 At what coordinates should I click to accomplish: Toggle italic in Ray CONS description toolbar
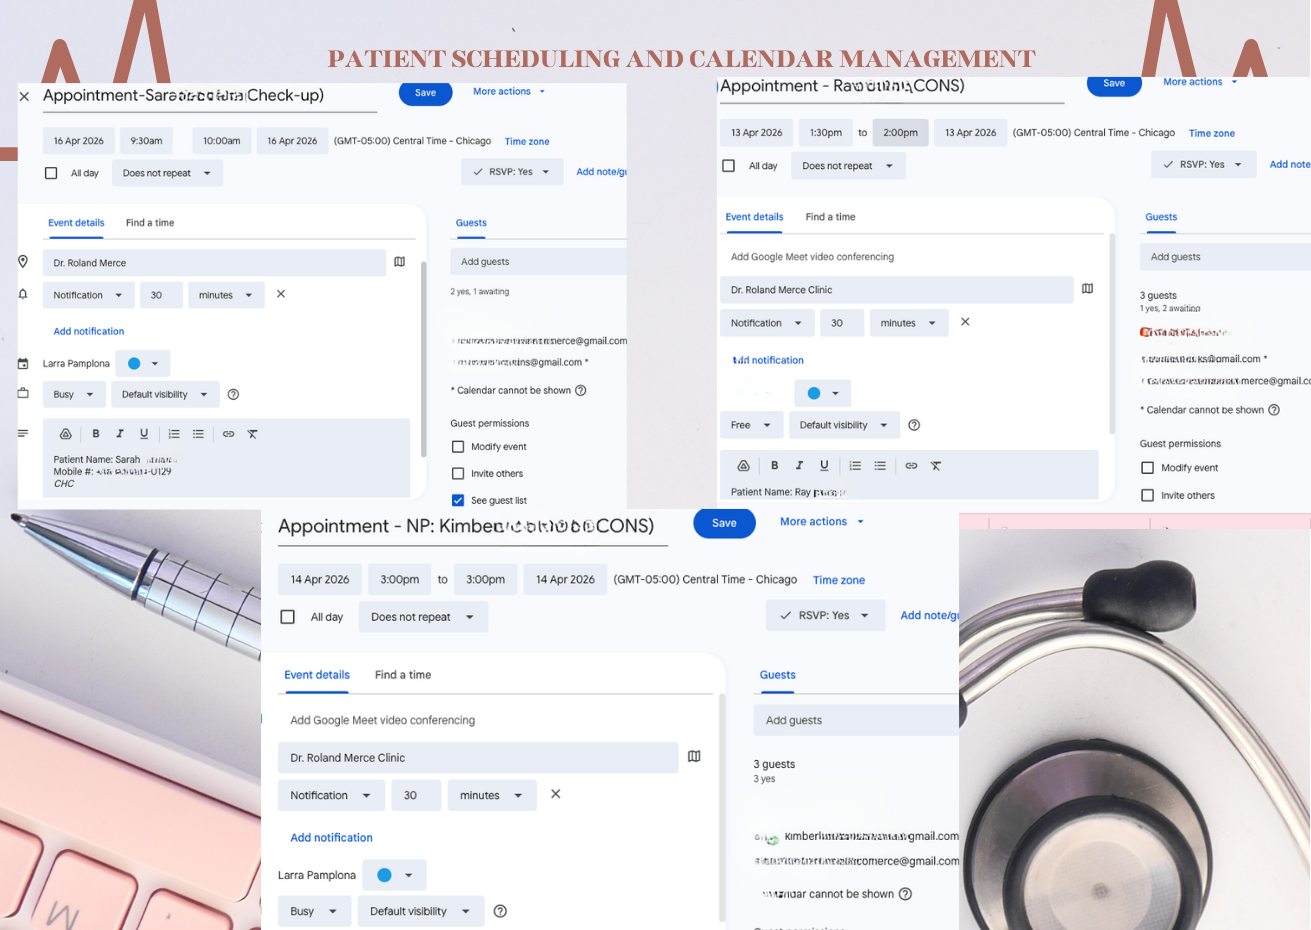(x=799, y=466)
